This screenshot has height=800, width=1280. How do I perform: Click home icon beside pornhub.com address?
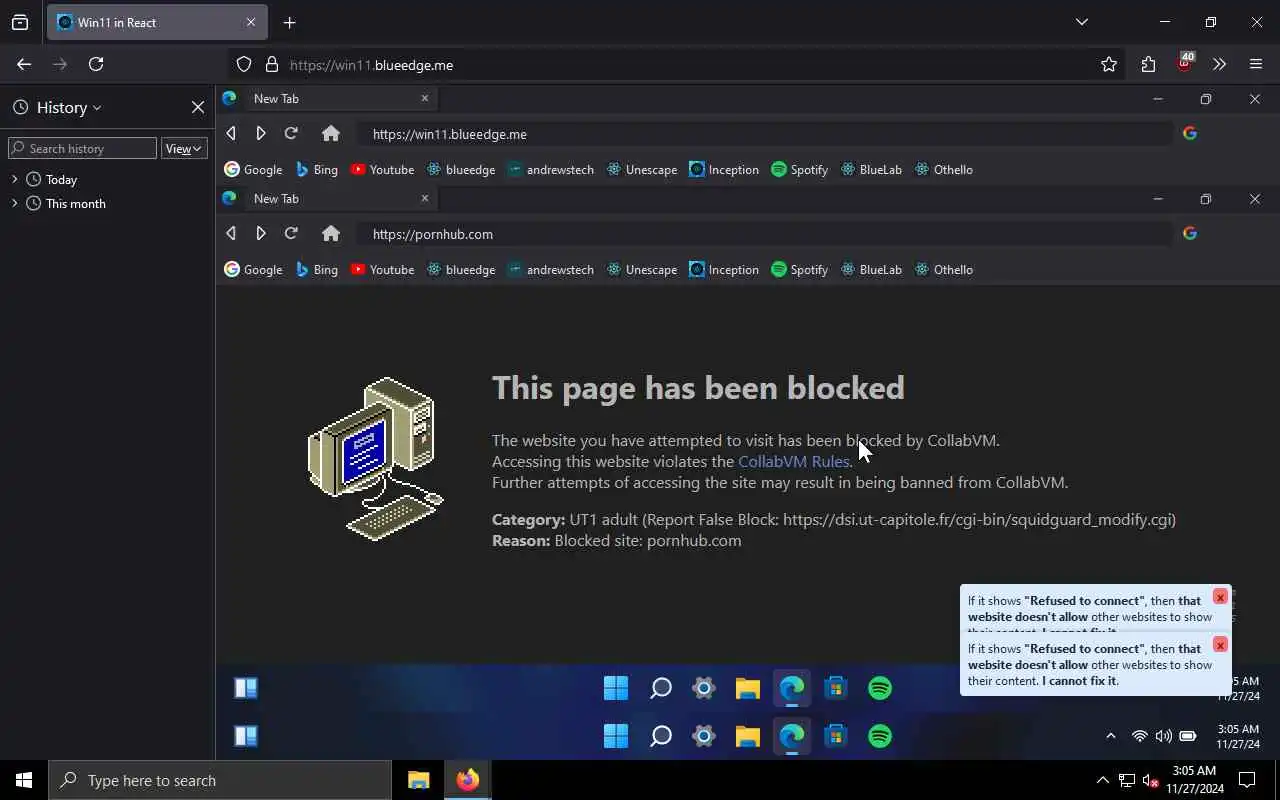tap(331, 233)
